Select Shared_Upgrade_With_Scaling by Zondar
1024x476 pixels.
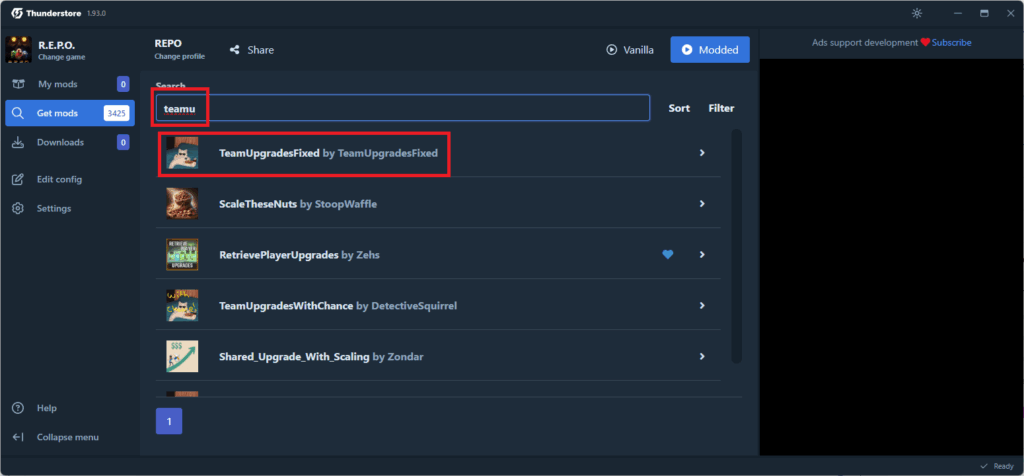click(322, 357)
